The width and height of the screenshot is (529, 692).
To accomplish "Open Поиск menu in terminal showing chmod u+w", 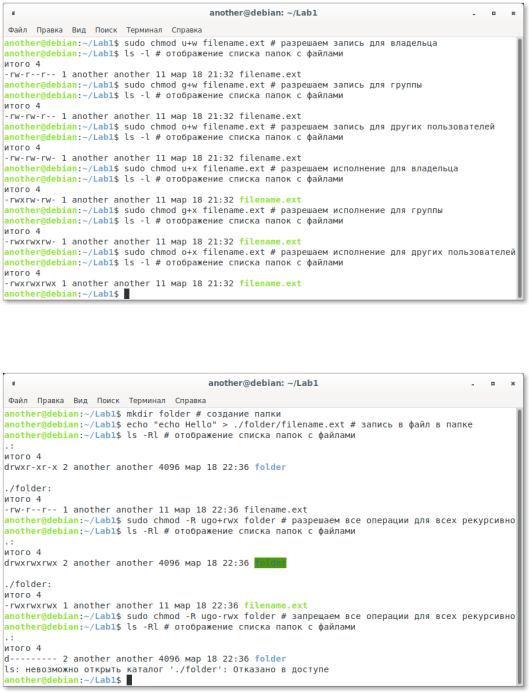I will point(106,30).
